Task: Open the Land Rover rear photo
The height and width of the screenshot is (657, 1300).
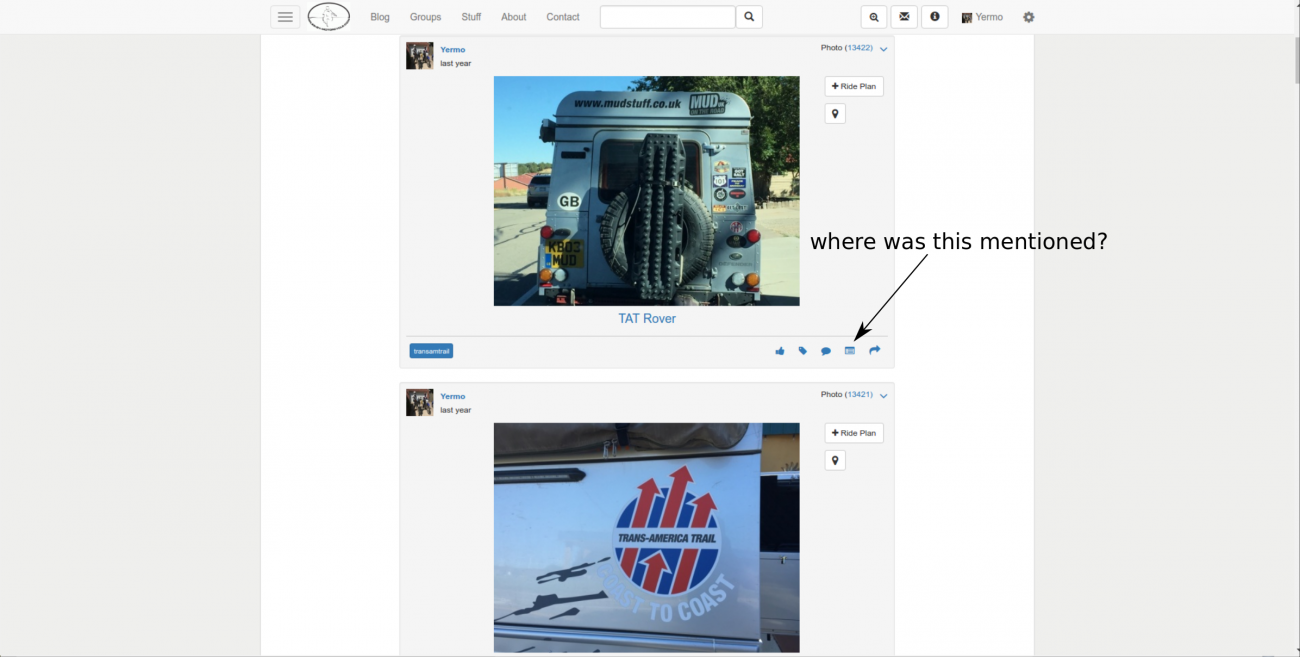Action: point(647,191)
